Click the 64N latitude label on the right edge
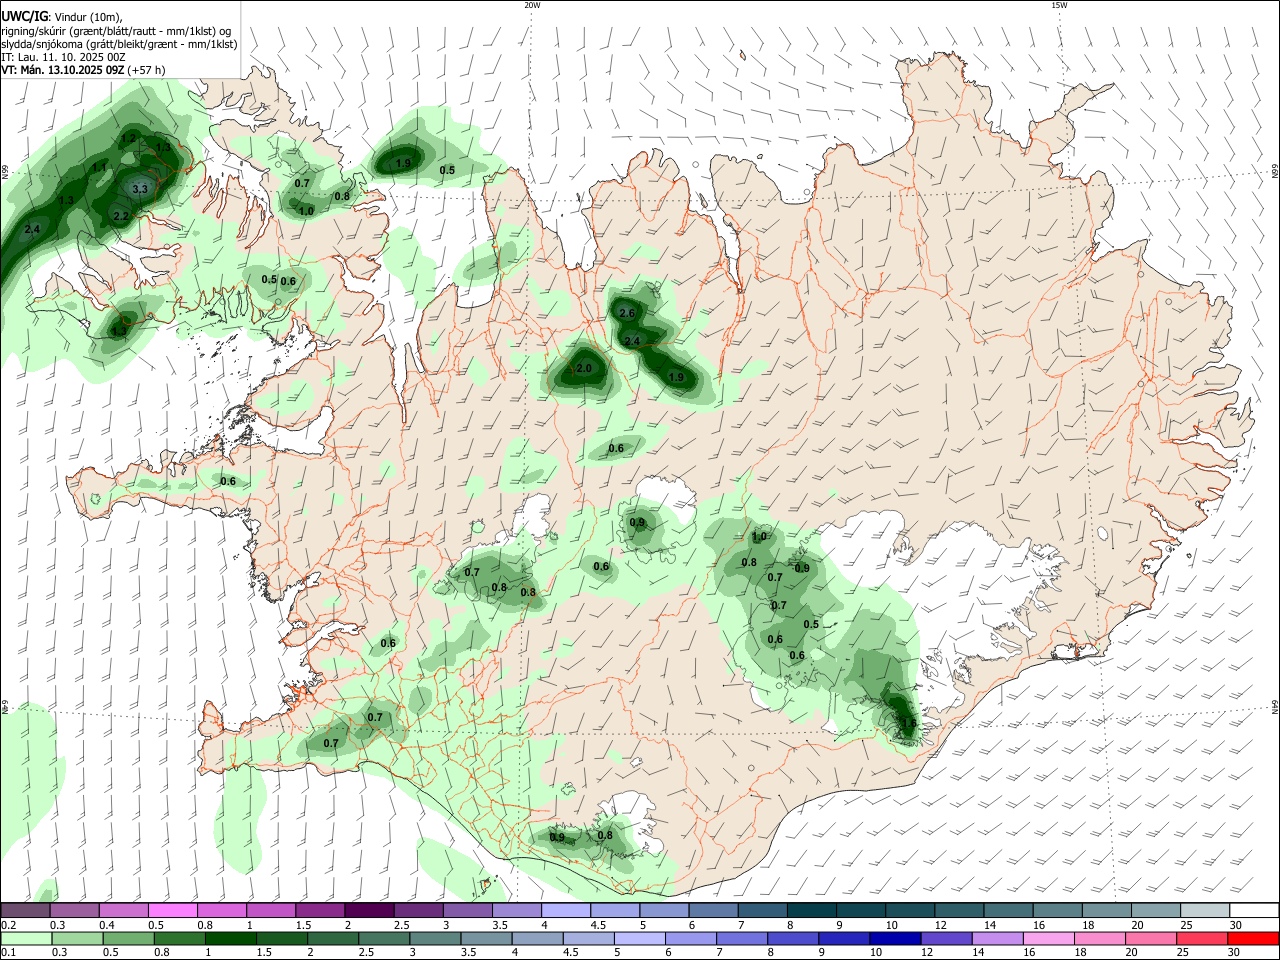Viewport: 1280px width, 960px height. [1275, 708]
